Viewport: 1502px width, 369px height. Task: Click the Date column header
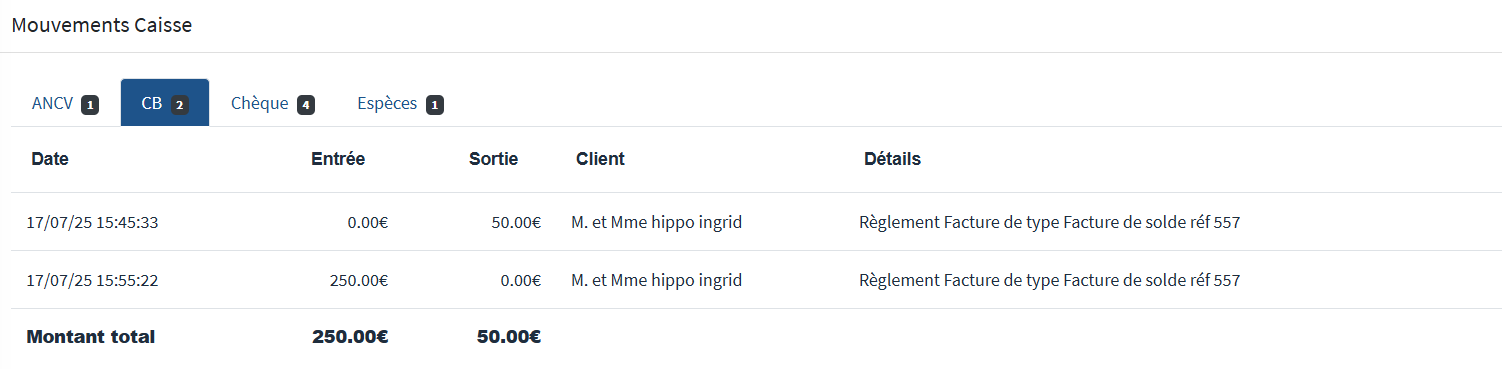50,159
